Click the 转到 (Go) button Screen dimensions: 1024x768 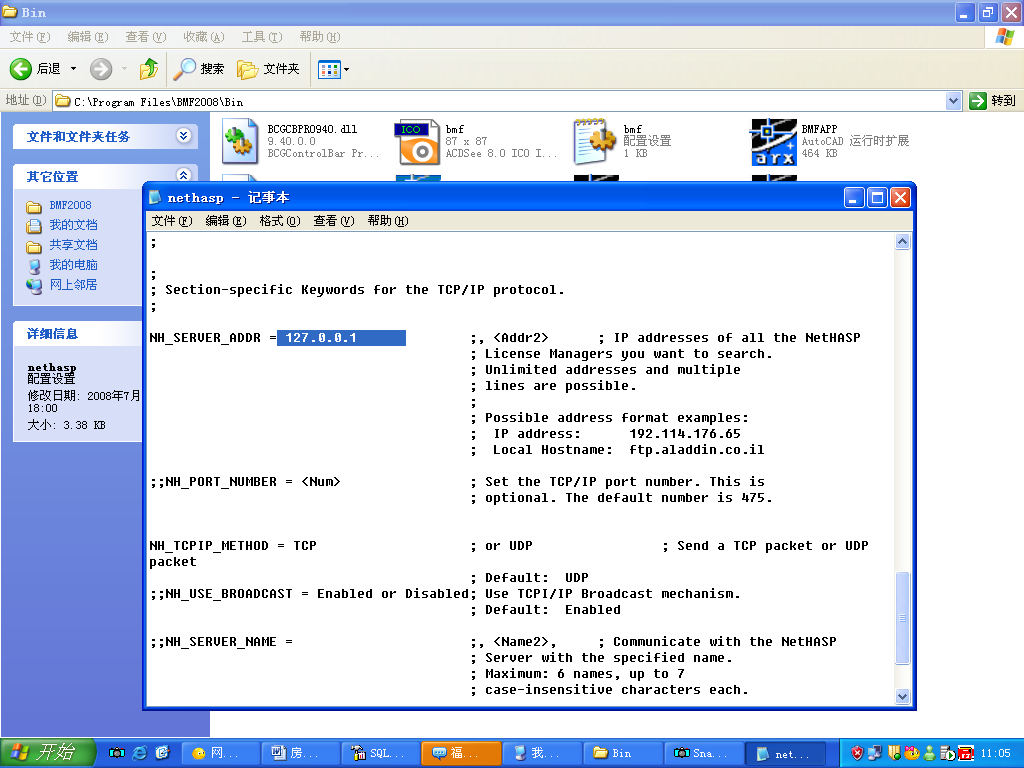[x=993, y=101]
